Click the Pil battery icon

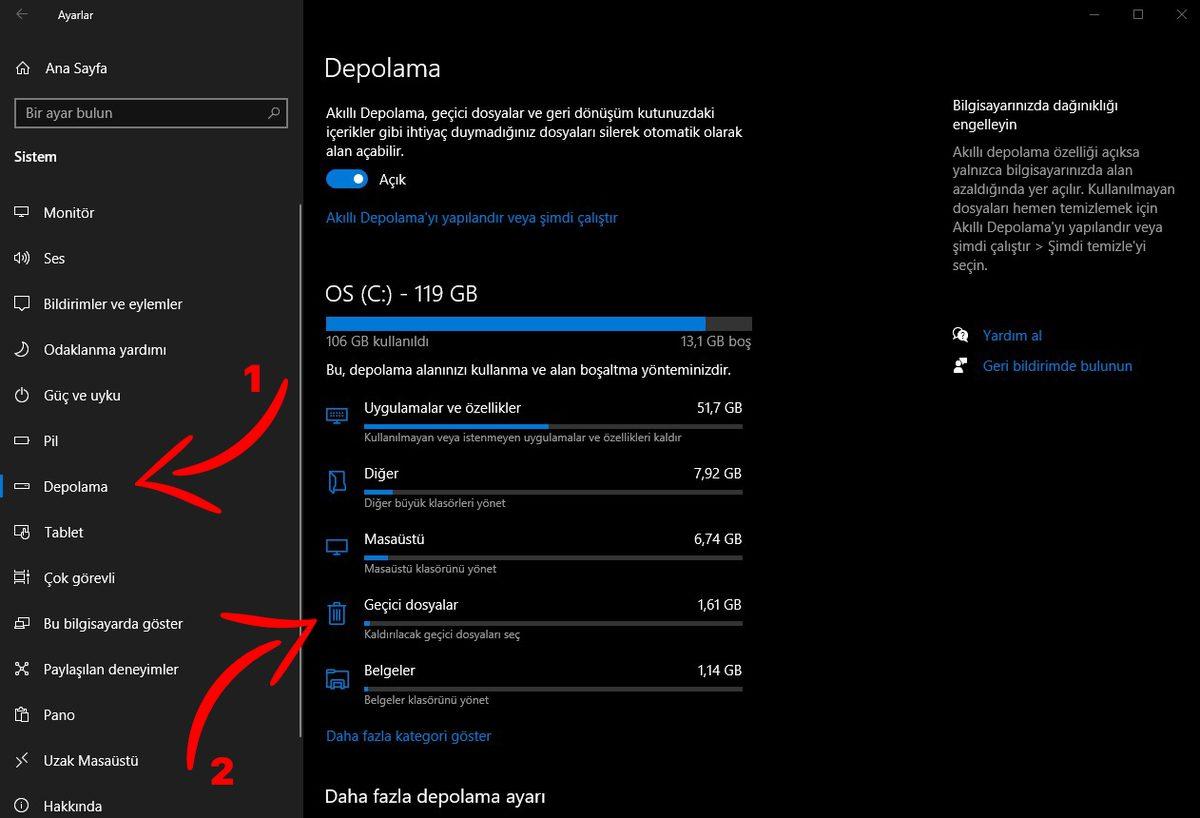pyautogui.click(x=22, y=440)
